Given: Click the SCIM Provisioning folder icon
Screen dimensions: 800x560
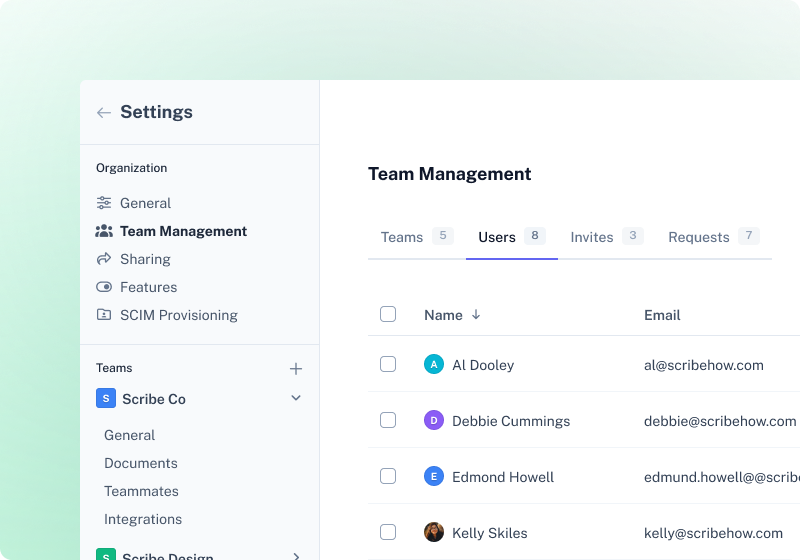Looking at the screenshot, I should (104, 315).
